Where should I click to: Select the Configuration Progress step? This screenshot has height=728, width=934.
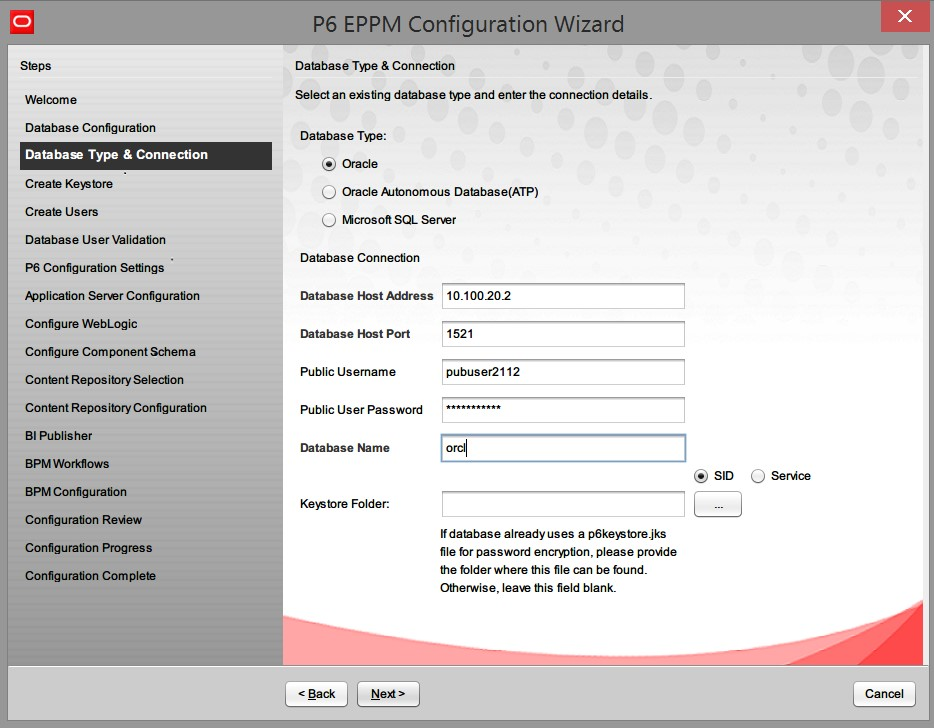coord(88,547)
